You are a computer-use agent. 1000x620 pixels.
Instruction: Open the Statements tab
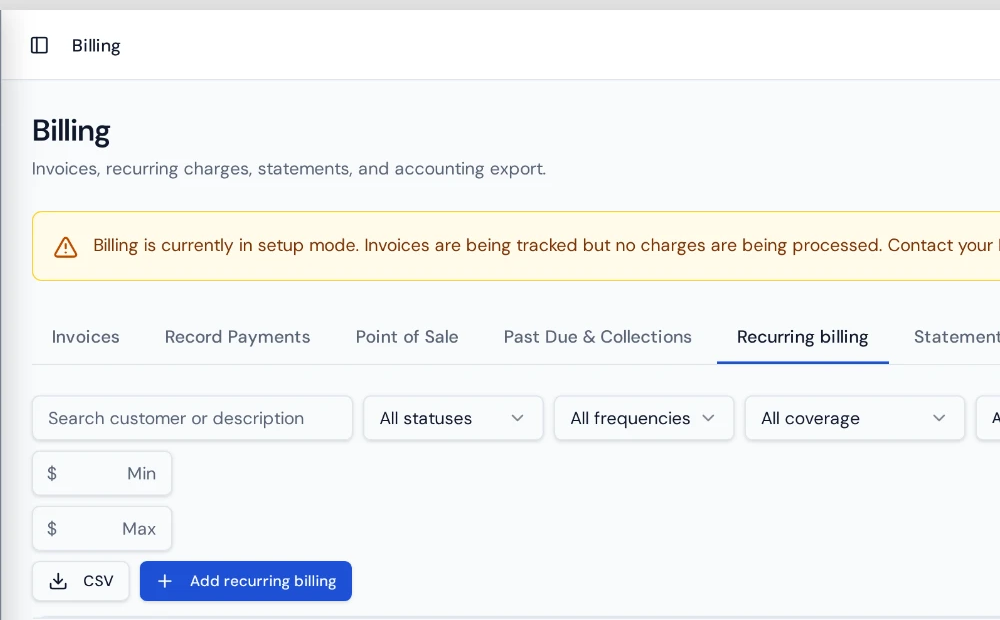tap(957, 337)
